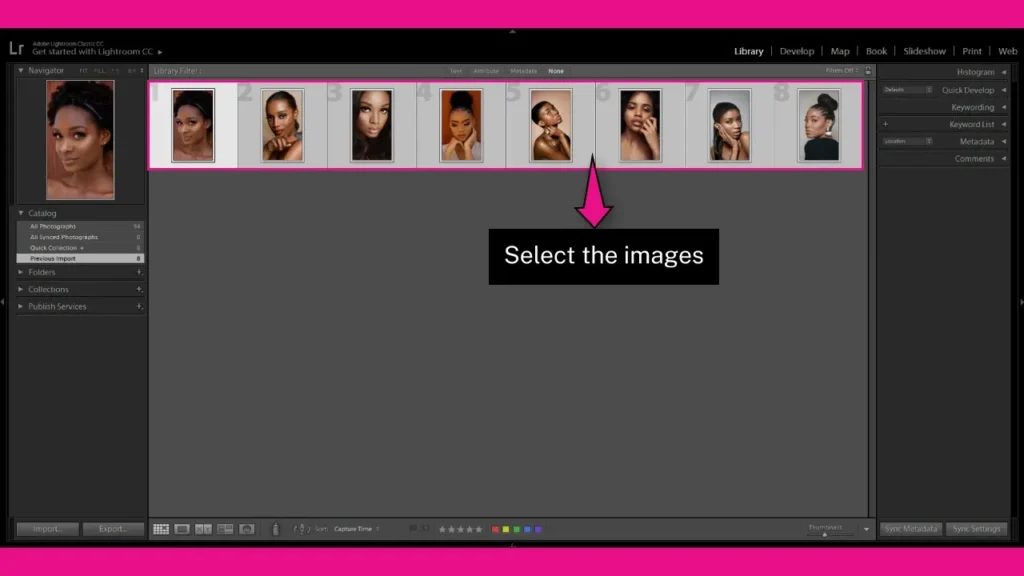The image size is (1024, 576).
Task: Open the Slideshow module
Action: (x=924, y=51)
